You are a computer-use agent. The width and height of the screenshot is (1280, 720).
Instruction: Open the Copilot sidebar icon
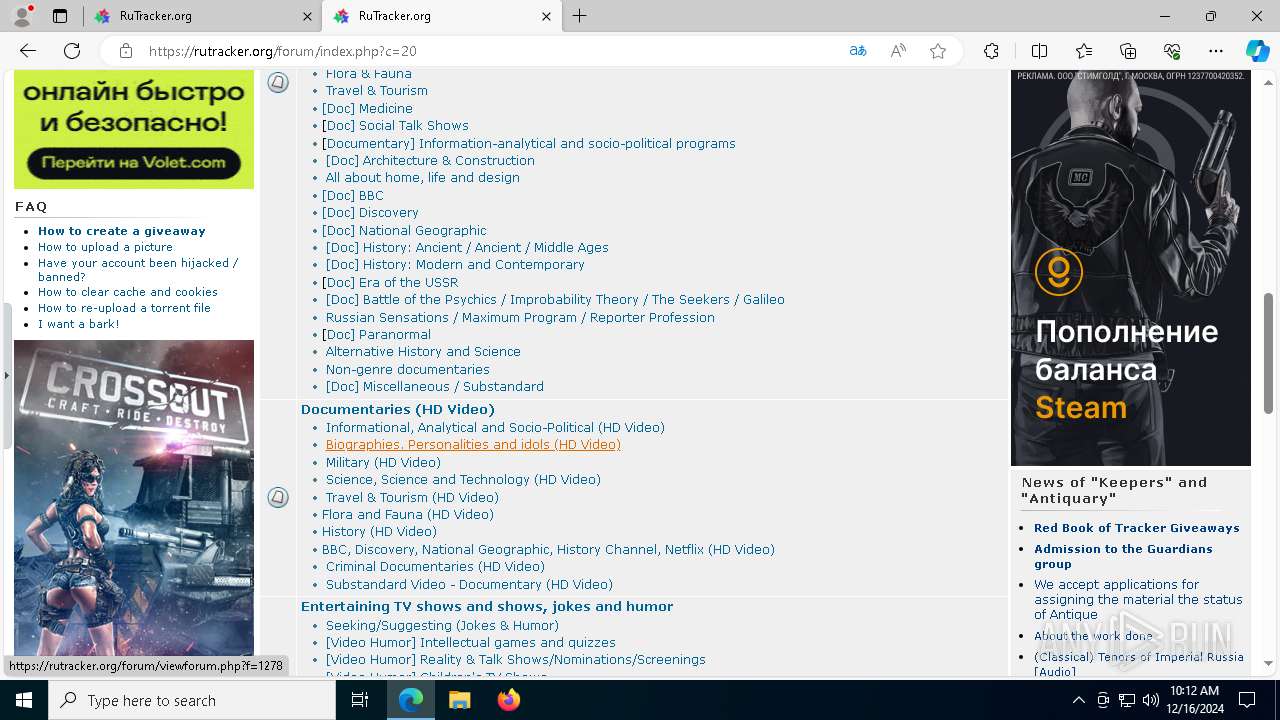click(x=1257, y=51)
